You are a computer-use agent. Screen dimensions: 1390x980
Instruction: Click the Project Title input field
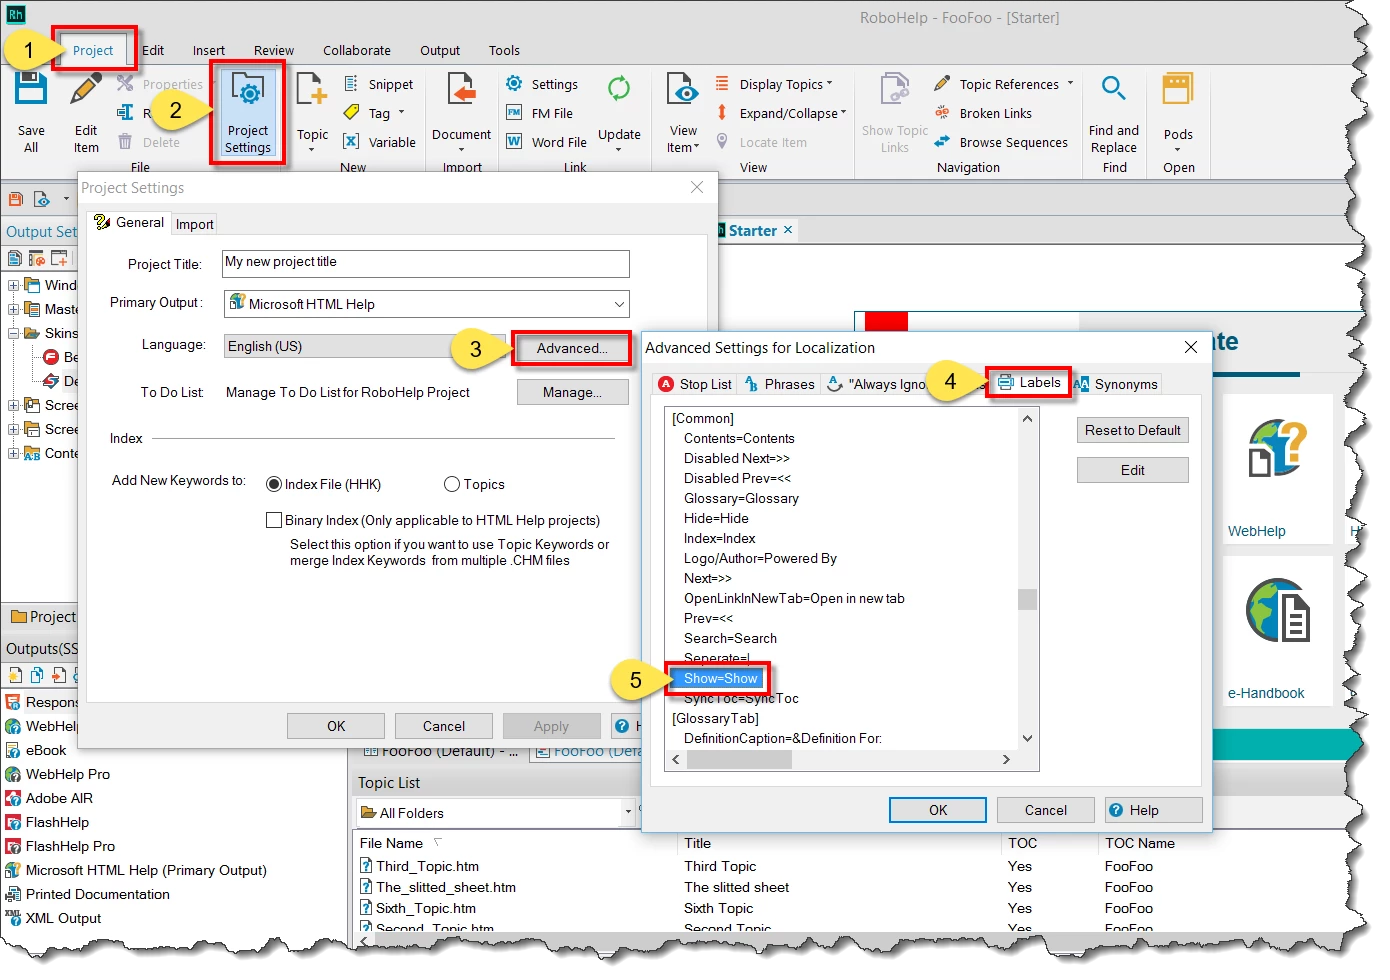(x=426, y=263)
